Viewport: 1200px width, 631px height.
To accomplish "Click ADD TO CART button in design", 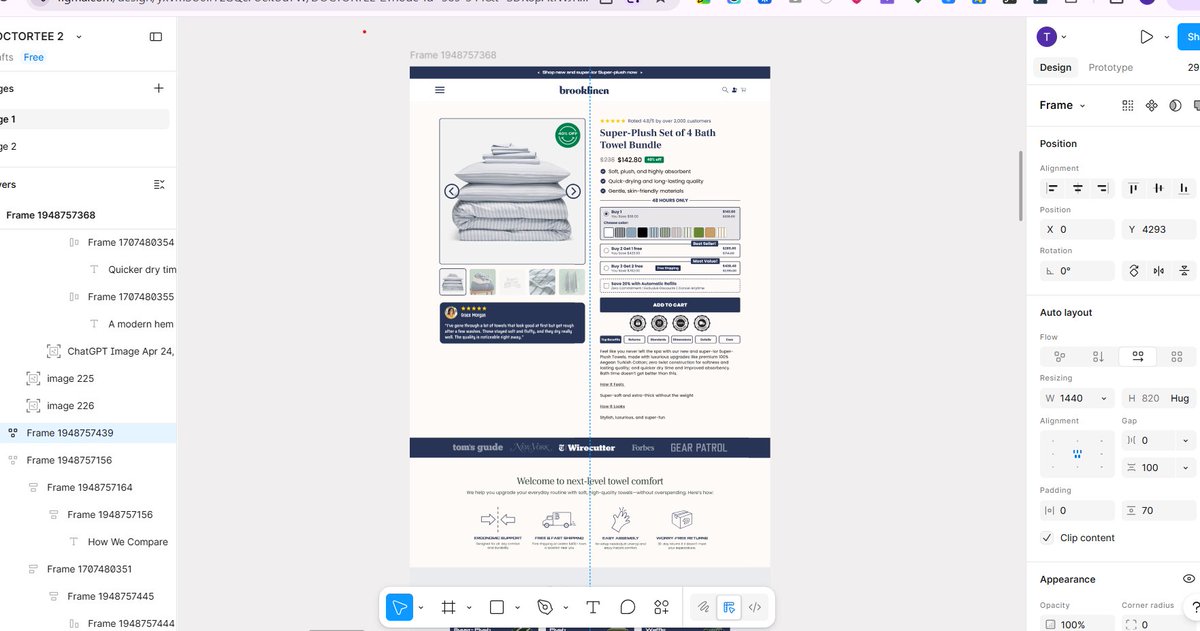I will click(670, 305).
